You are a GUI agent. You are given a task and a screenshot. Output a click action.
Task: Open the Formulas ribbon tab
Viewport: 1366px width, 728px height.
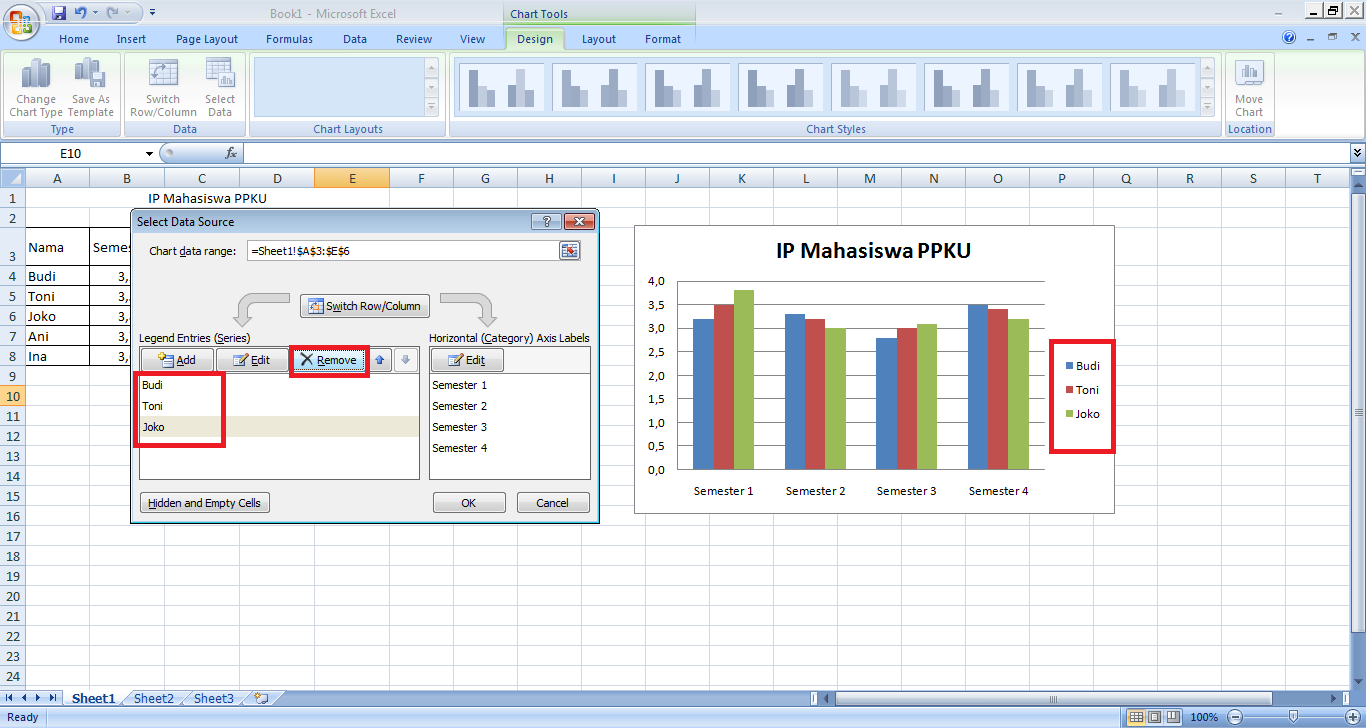tap(289, 39)
